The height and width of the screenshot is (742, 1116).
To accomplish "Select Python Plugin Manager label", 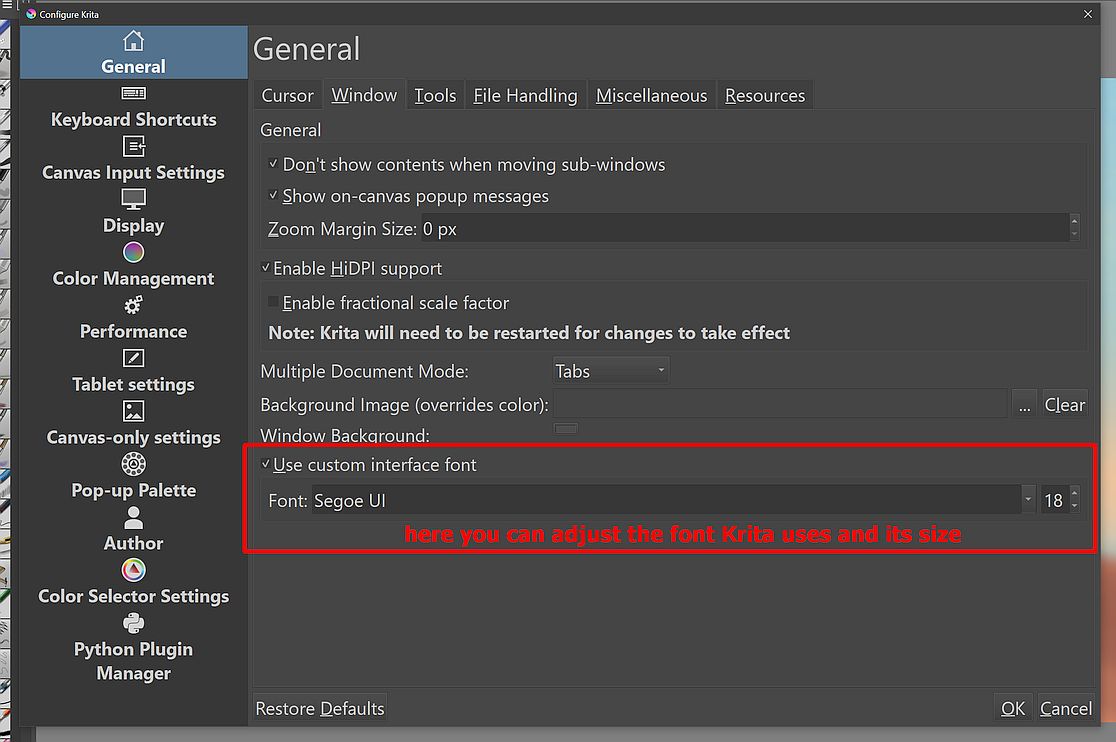I will [133, 661].
